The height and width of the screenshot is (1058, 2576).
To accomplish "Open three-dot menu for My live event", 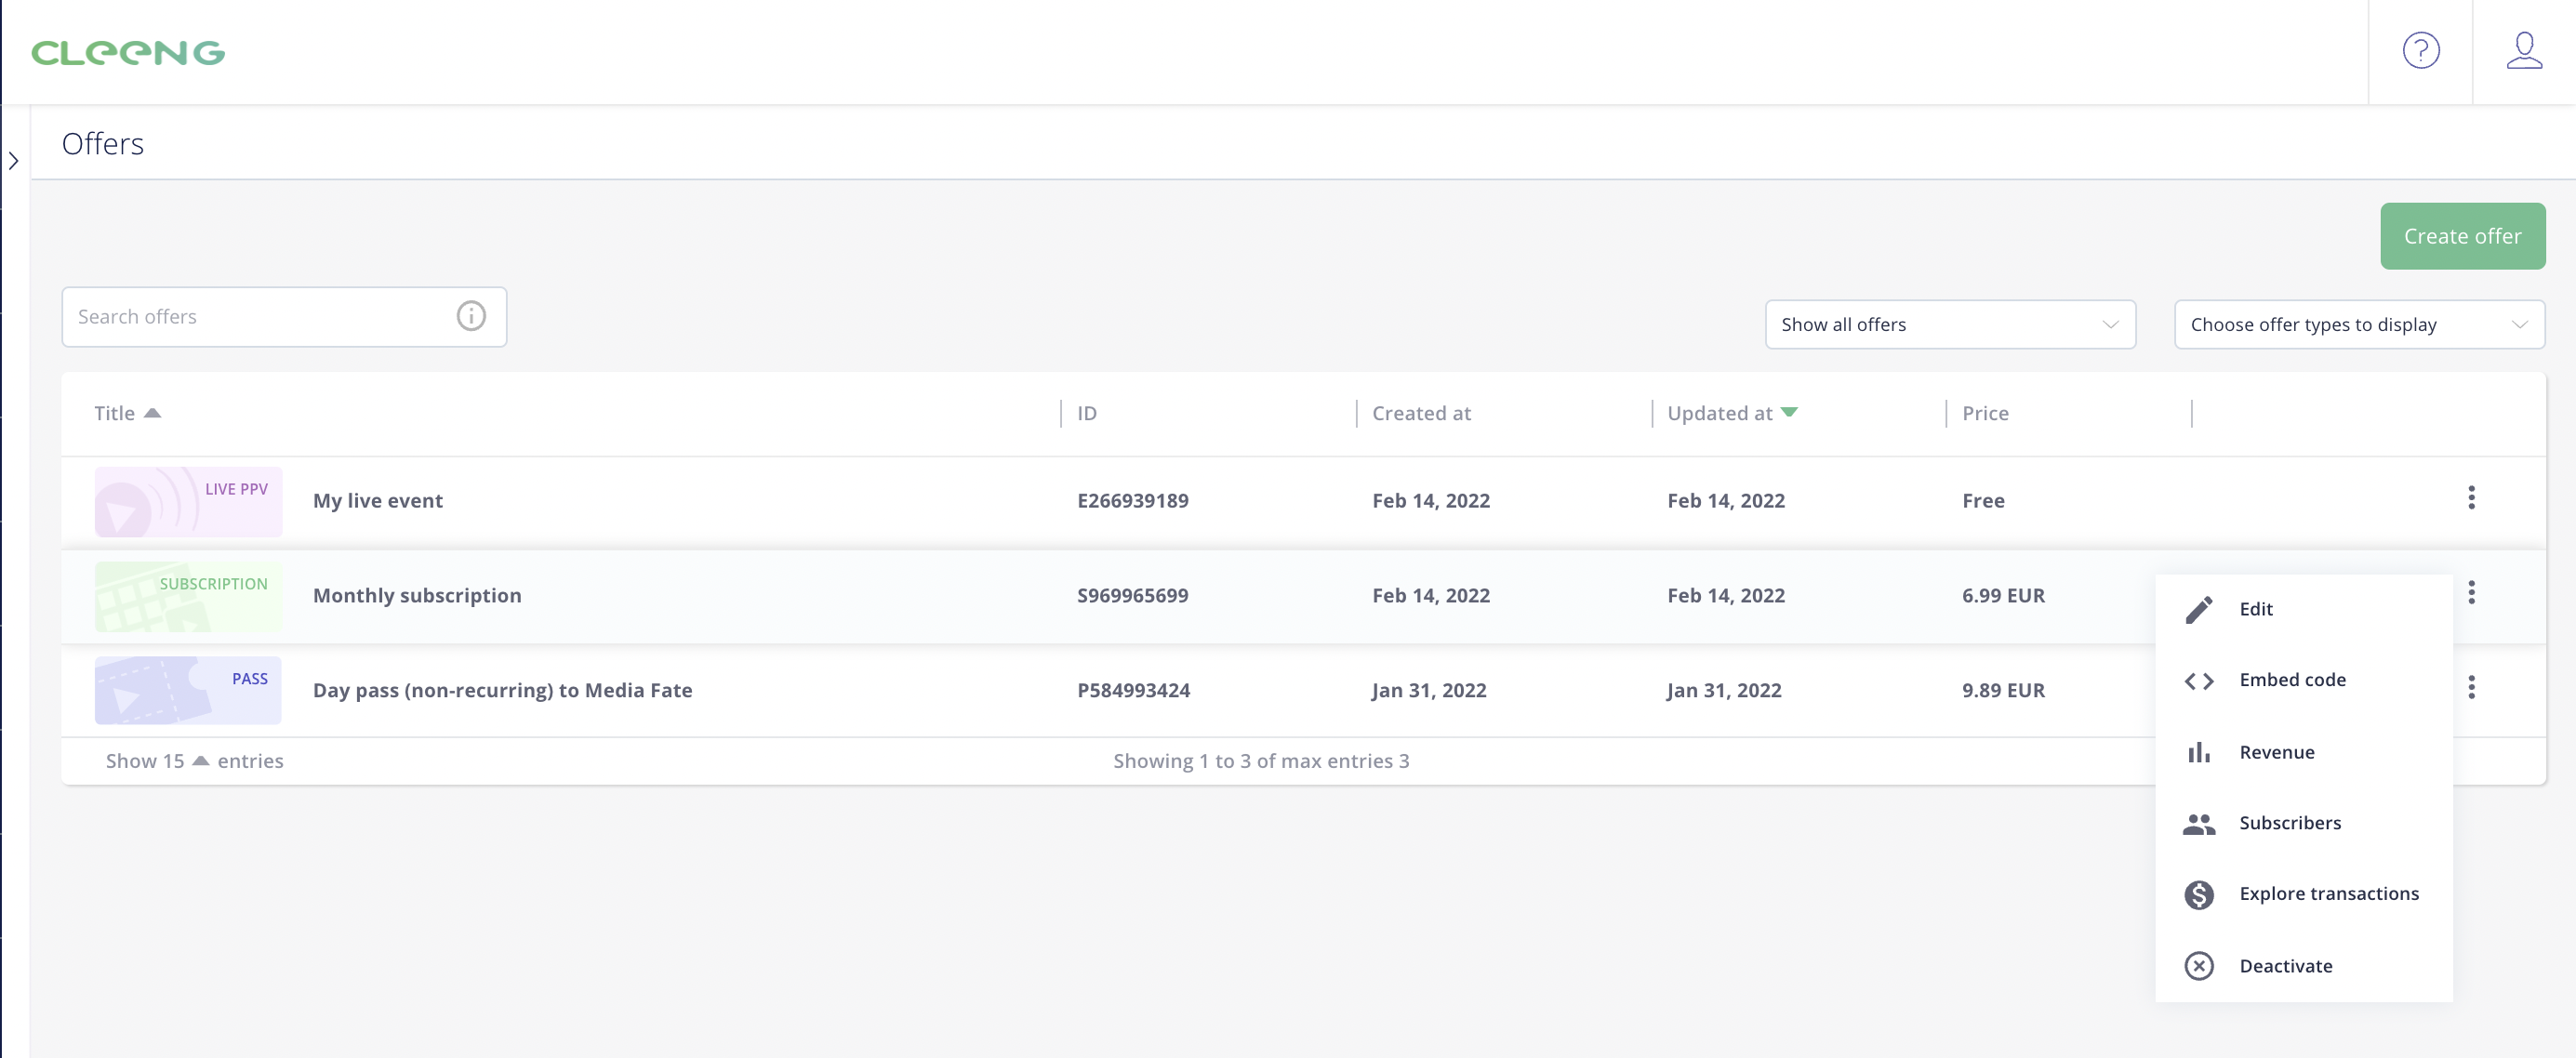I will pyautogui.click(x=2471, y=498).
